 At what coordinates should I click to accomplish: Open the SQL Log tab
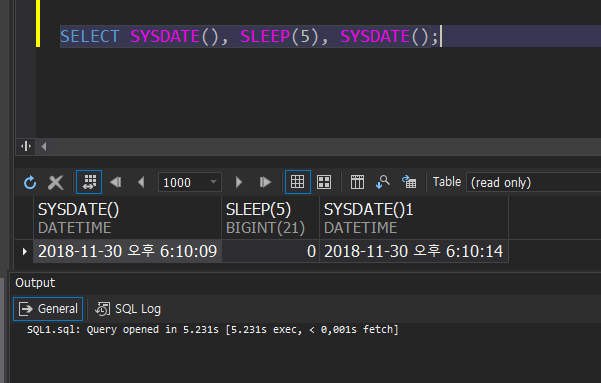tap(128, 309)
